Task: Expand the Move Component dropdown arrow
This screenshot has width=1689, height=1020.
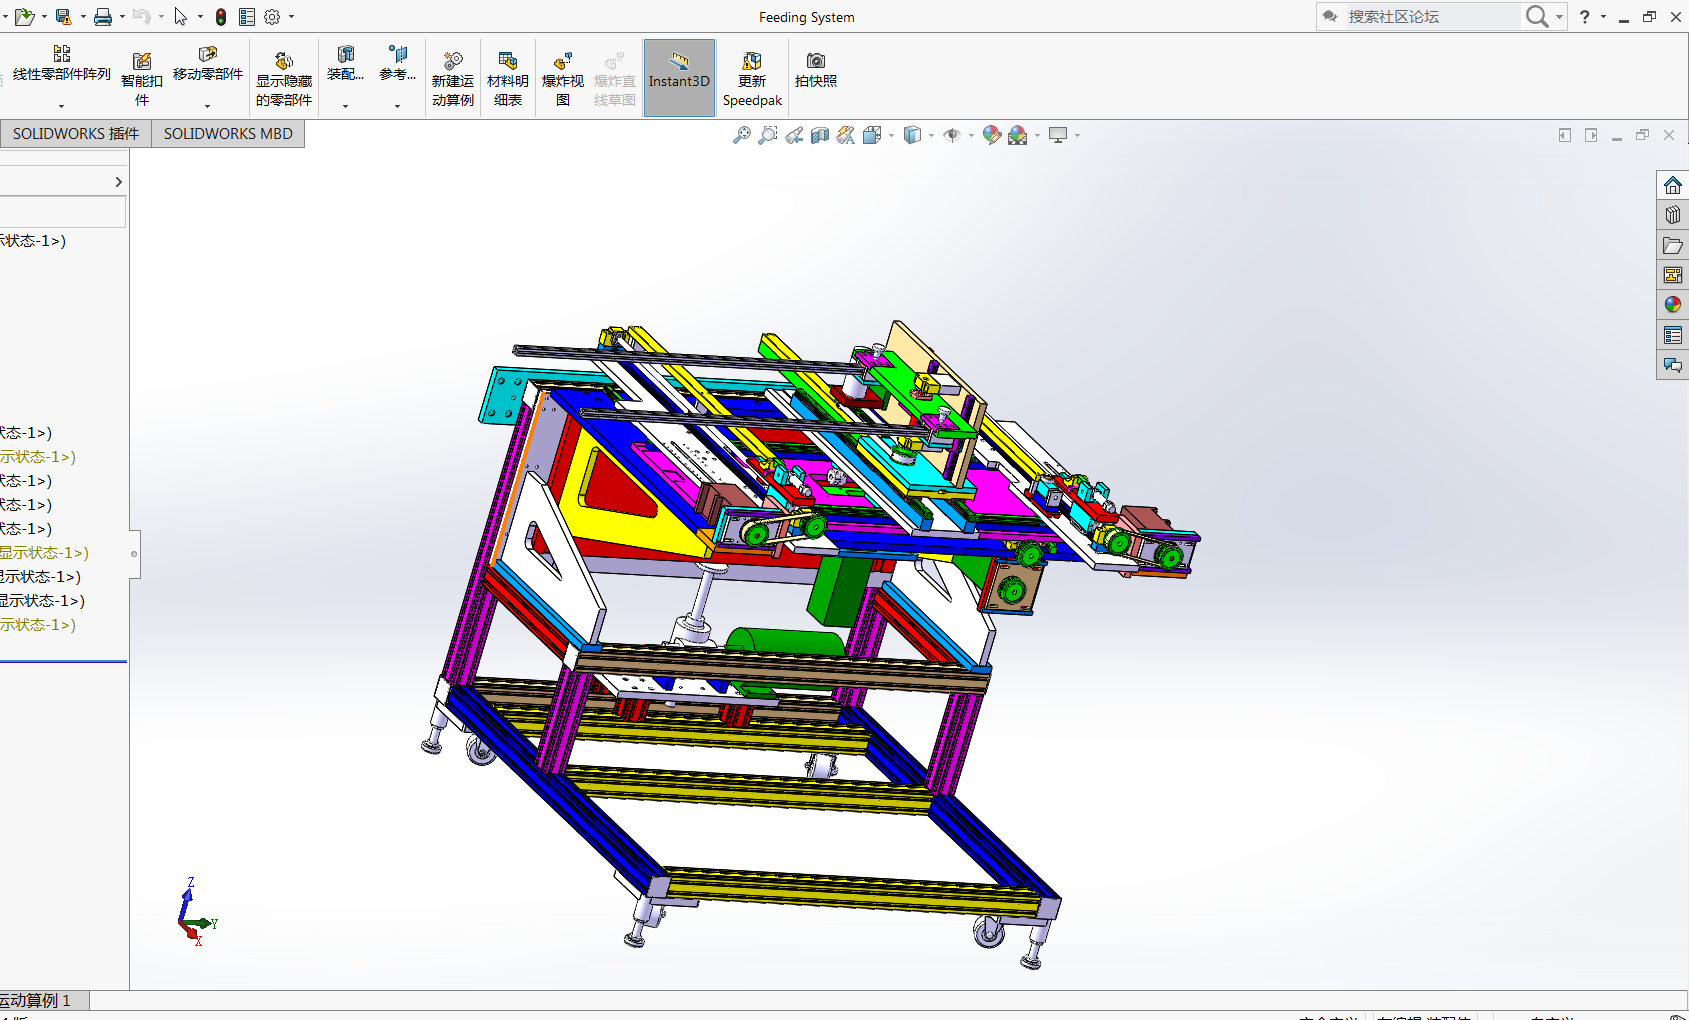Action: (x=207, y=106)
